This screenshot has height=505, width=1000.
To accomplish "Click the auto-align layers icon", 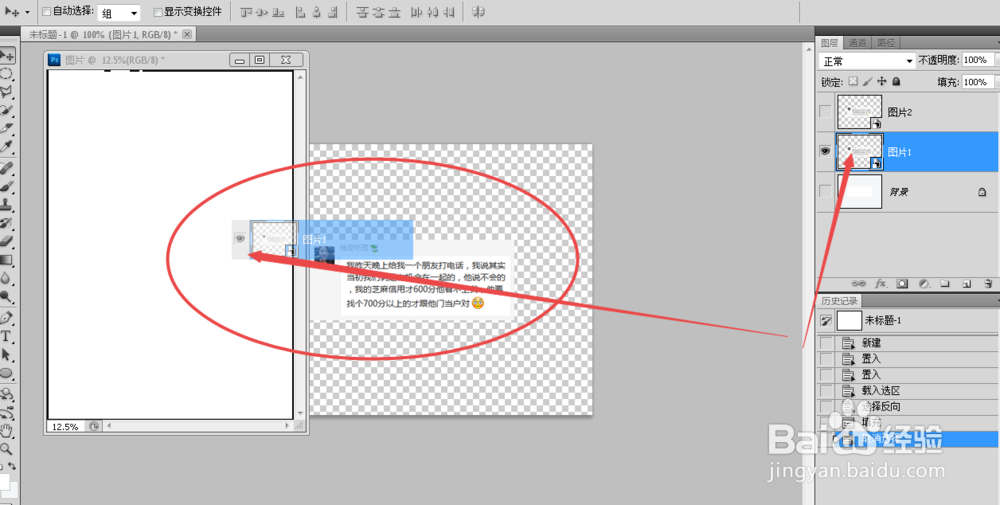I will pyautogui.click(x=478, y=11).
